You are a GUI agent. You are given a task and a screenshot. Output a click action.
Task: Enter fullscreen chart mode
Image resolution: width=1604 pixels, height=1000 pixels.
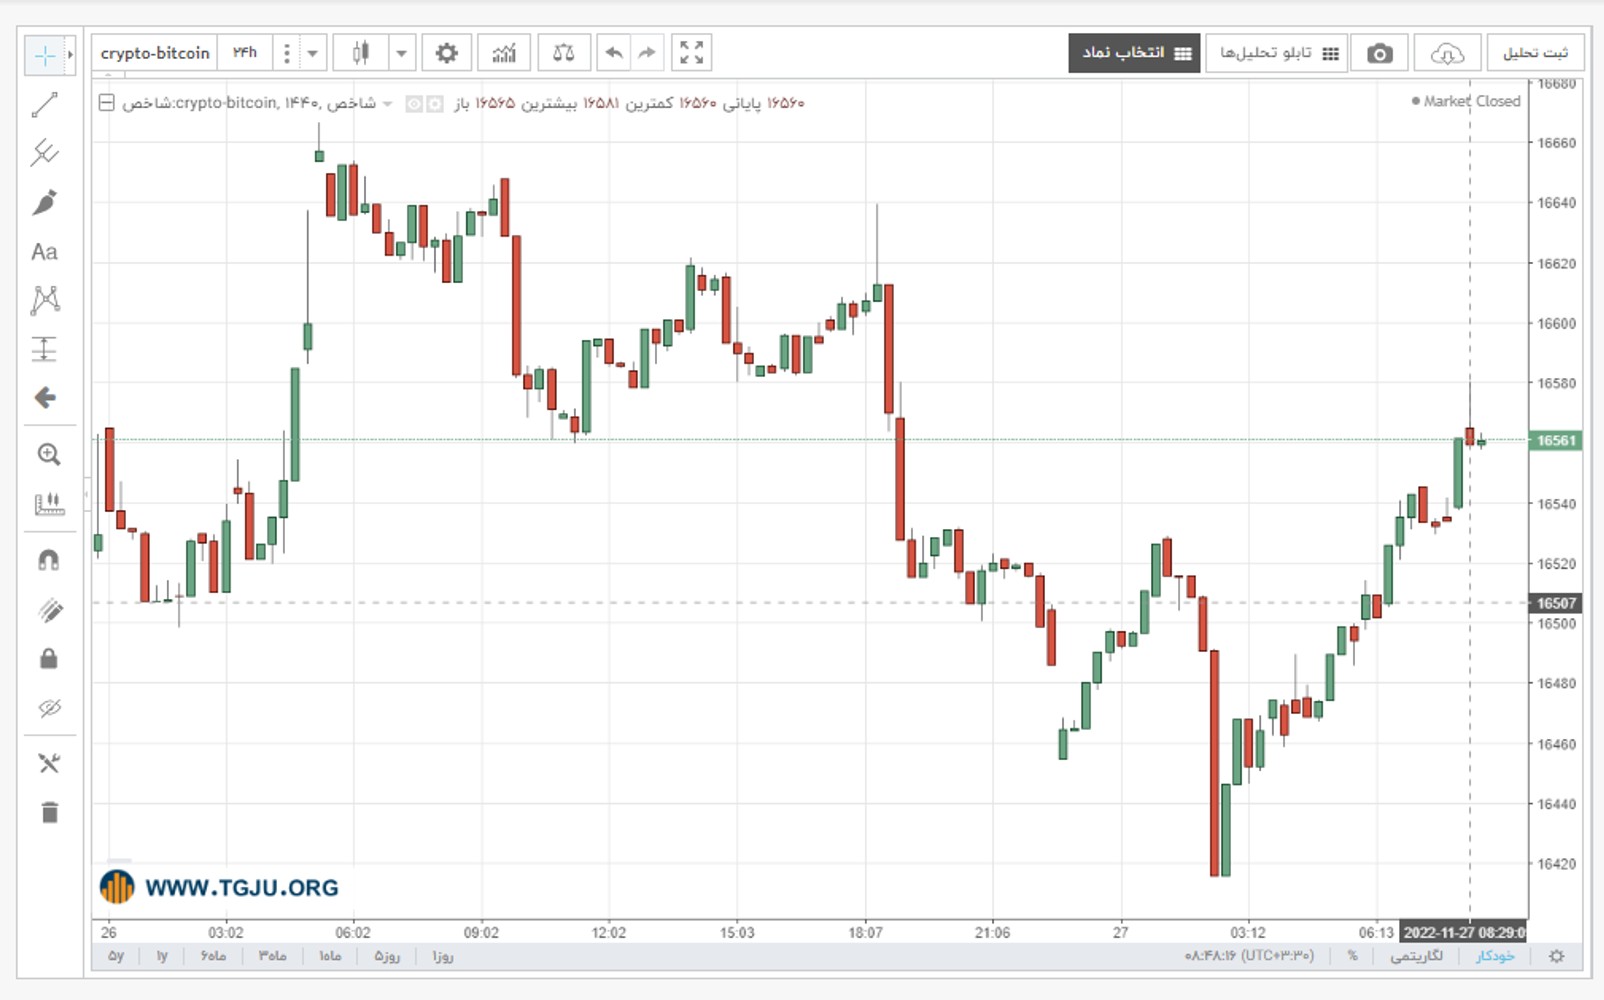[x=691, y=53]
